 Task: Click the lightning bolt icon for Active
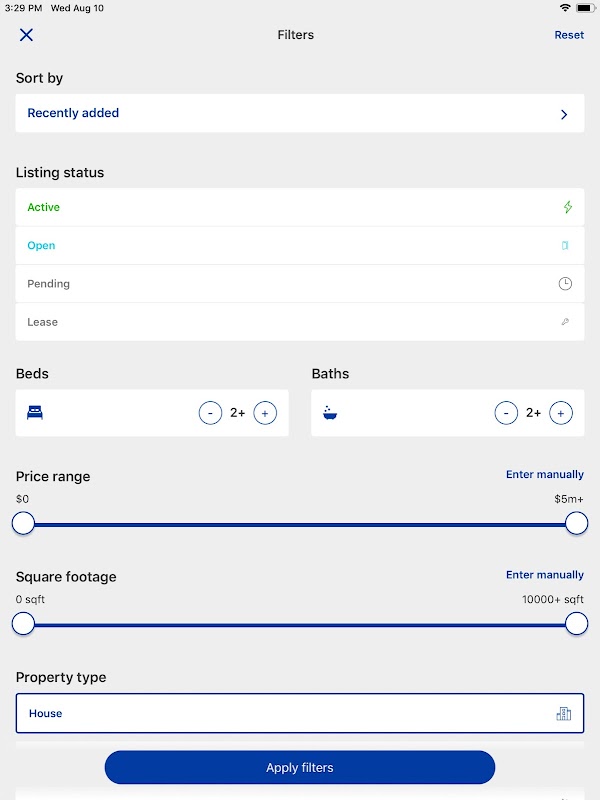[567, 208]
